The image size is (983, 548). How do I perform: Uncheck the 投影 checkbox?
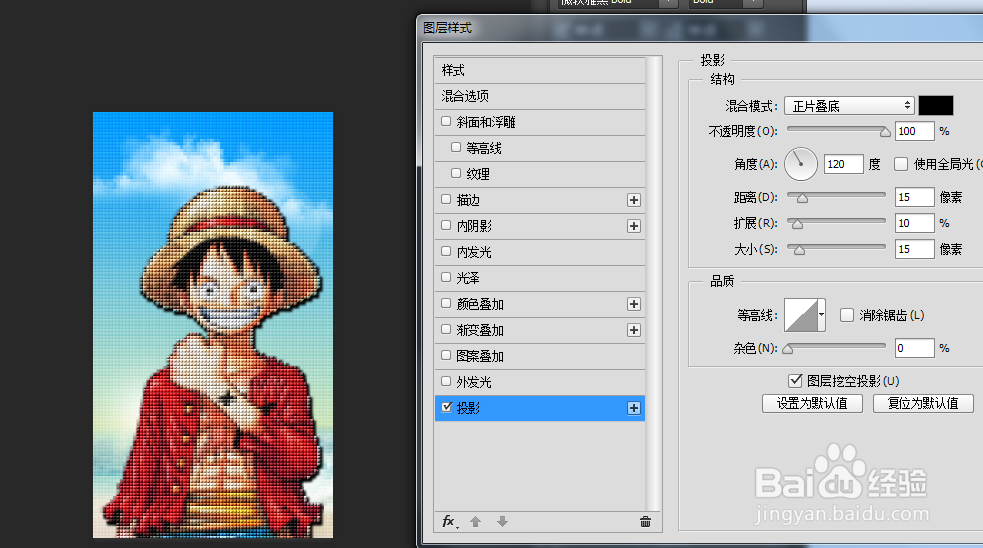coord(446,407)
